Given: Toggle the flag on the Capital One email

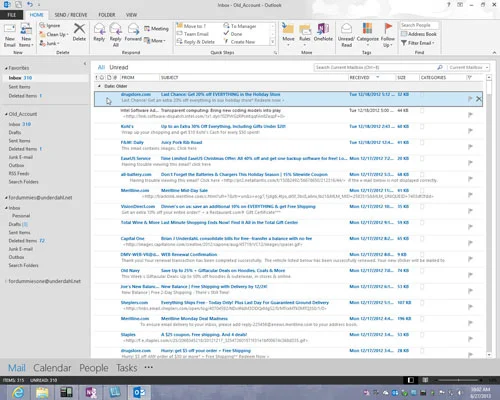Looking at the screenshot, I should [x=470, y=243].
